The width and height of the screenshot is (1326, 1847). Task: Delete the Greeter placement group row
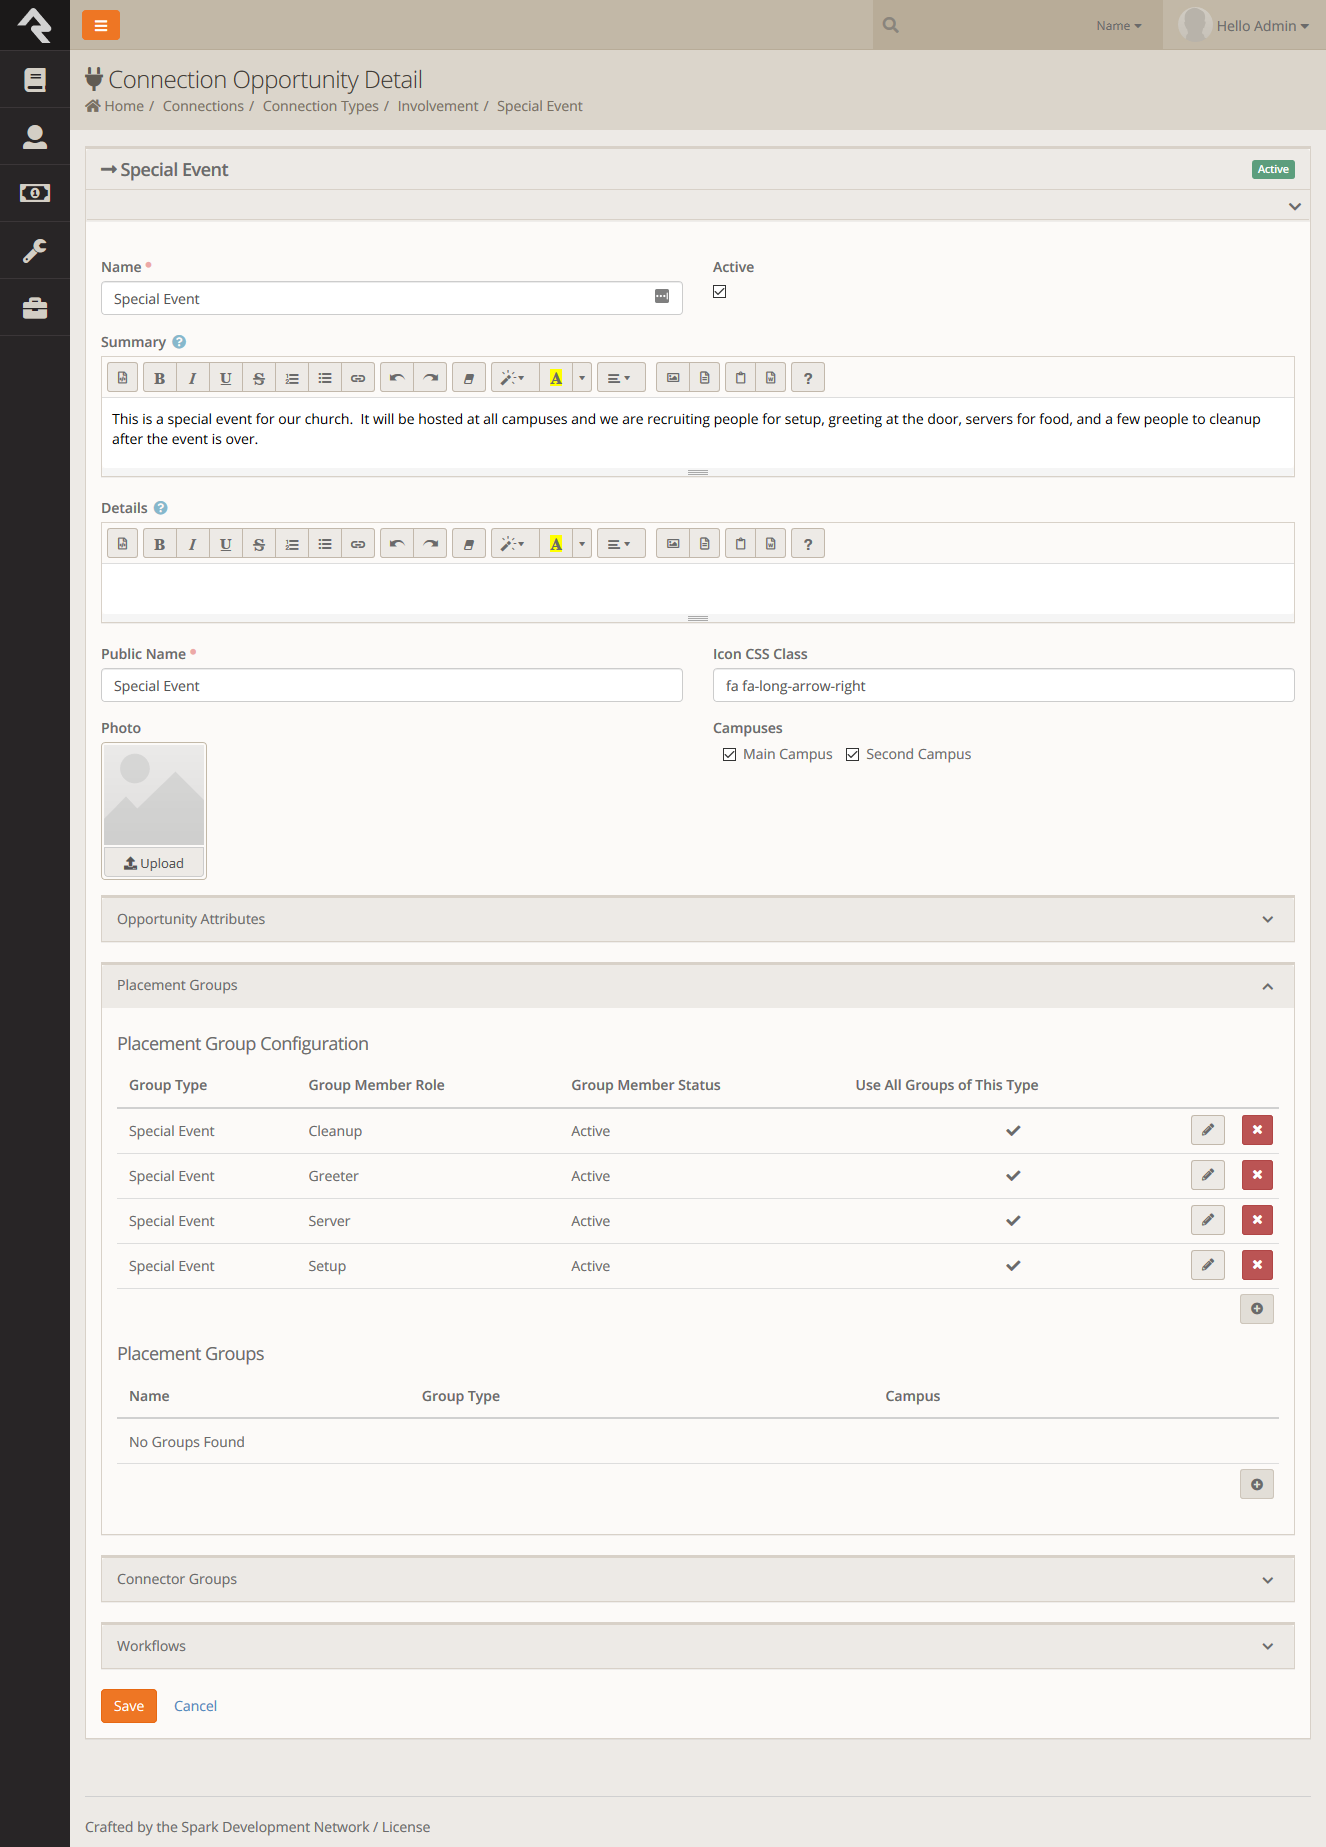1257,1175
